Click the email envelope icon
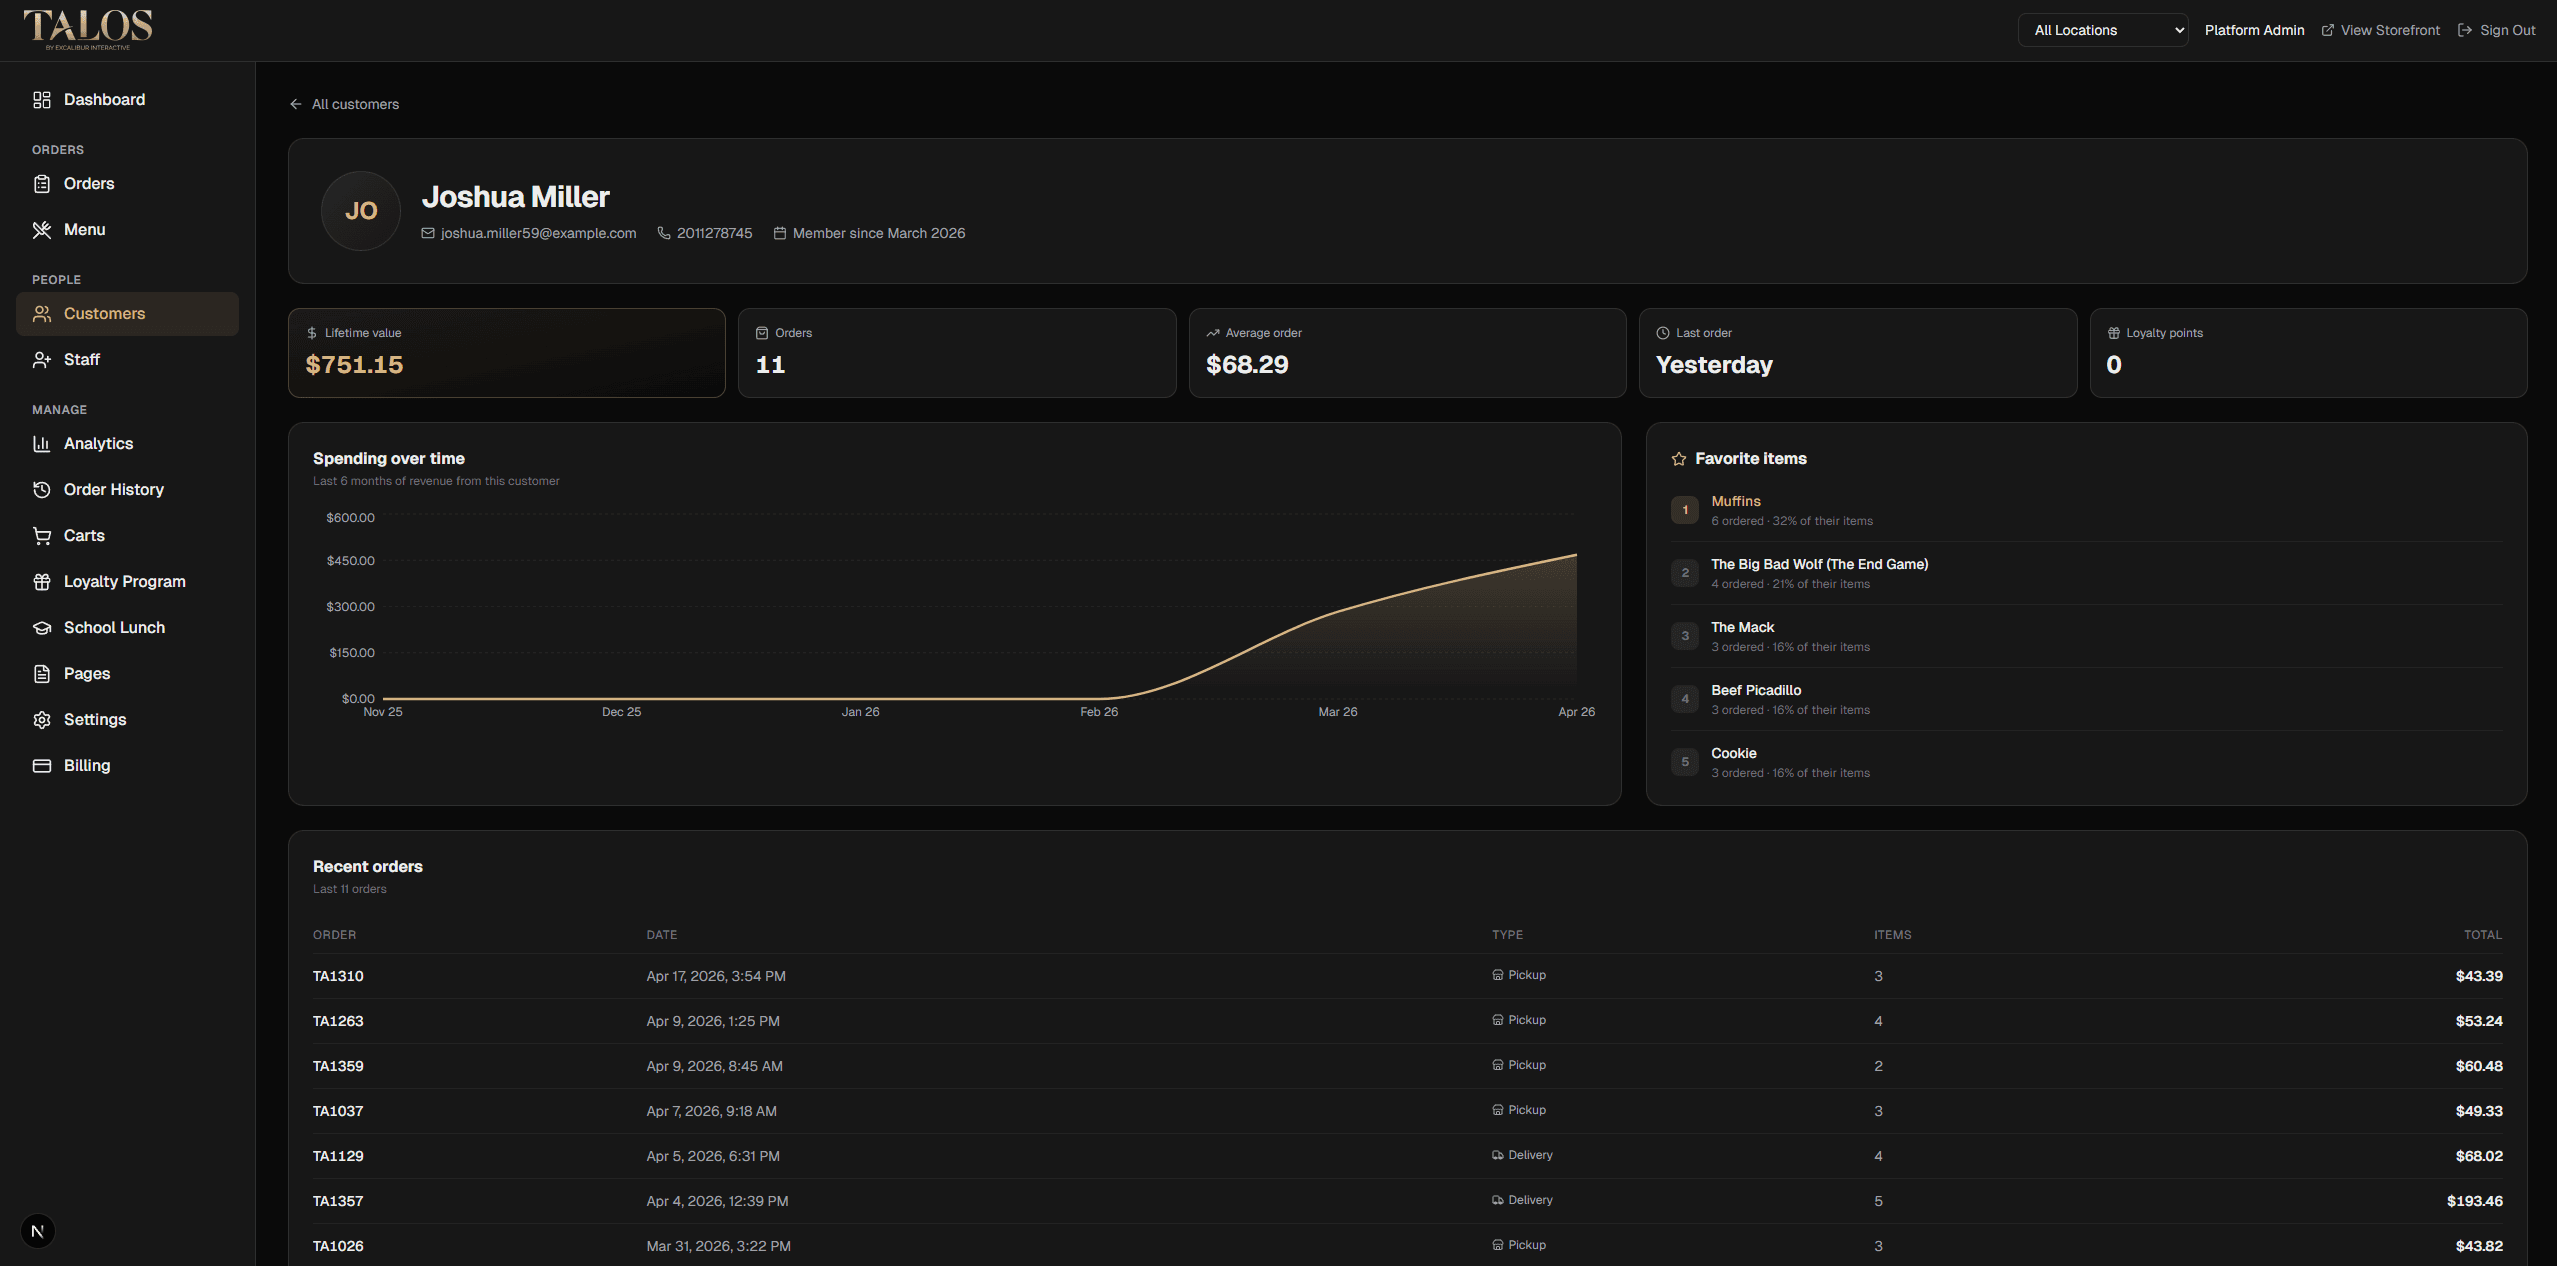2557x1266 pixels. (x=428, y=233)
